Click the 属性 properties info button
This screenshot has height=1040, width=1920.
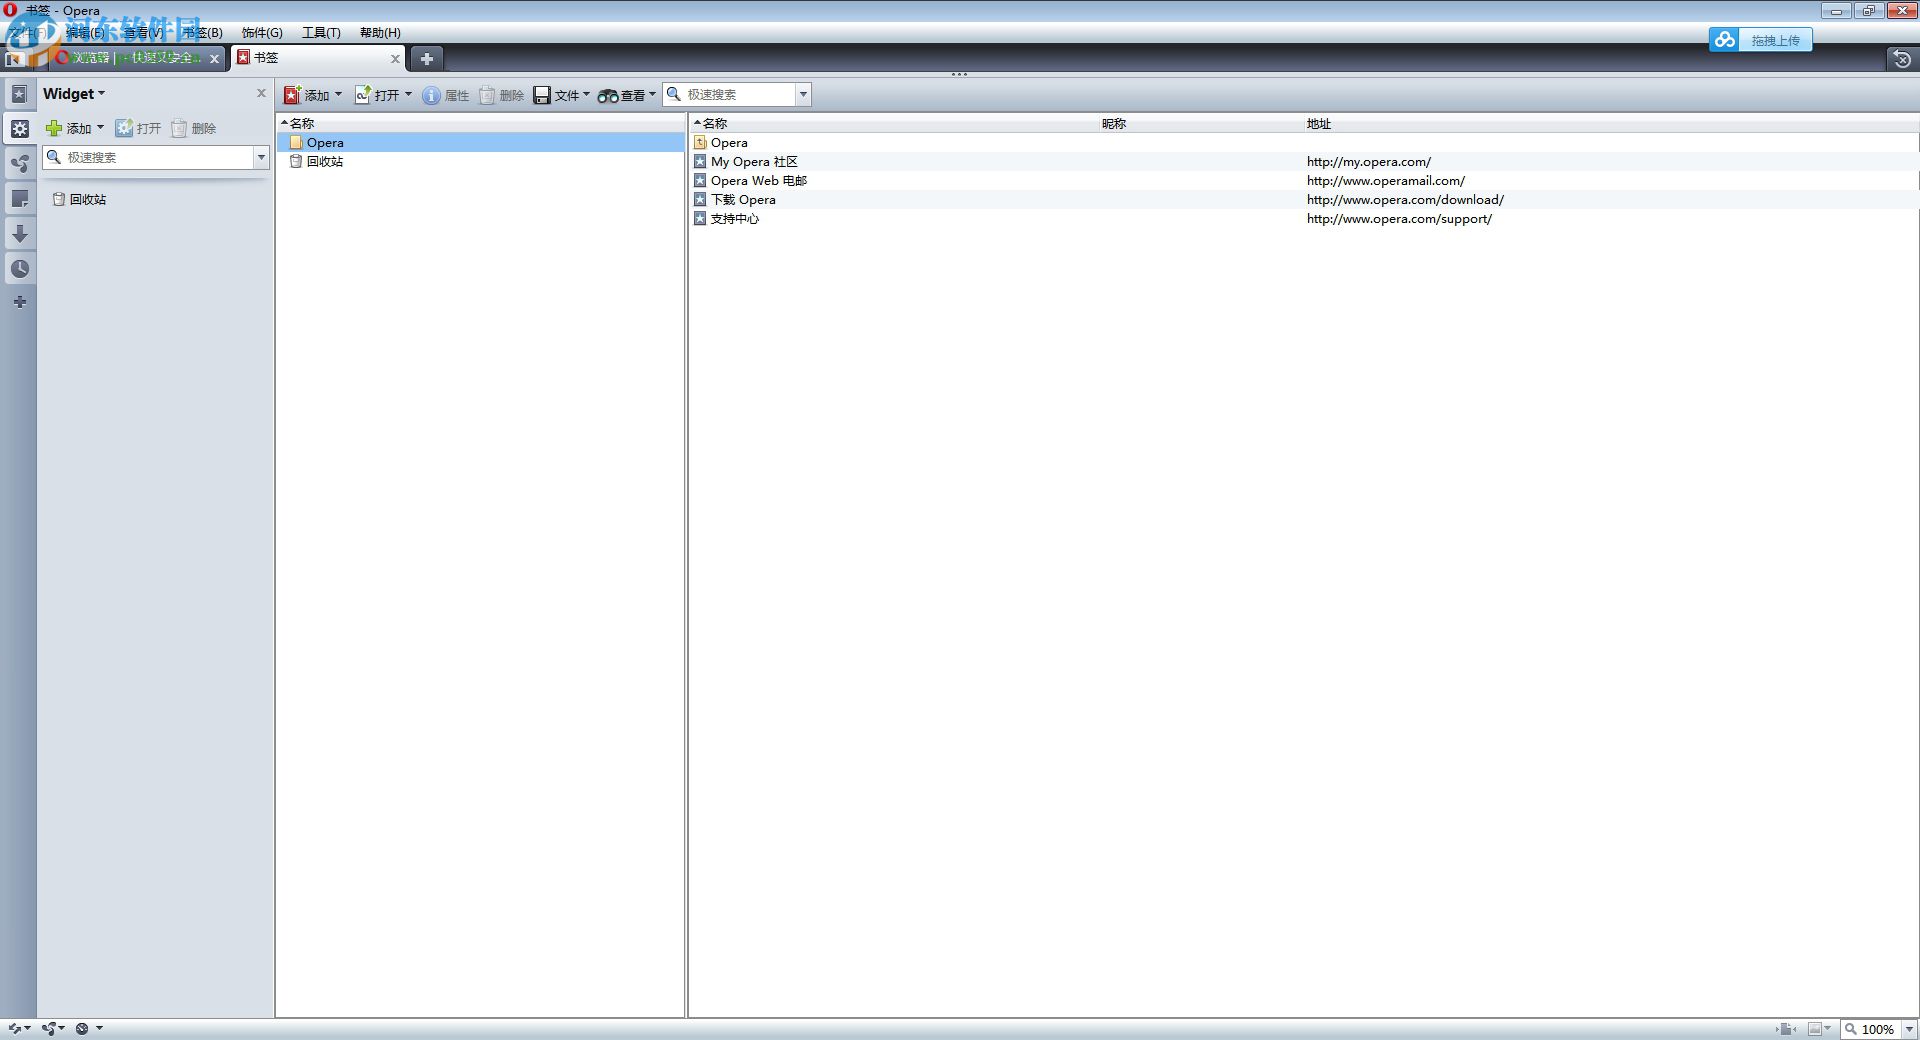446,95
